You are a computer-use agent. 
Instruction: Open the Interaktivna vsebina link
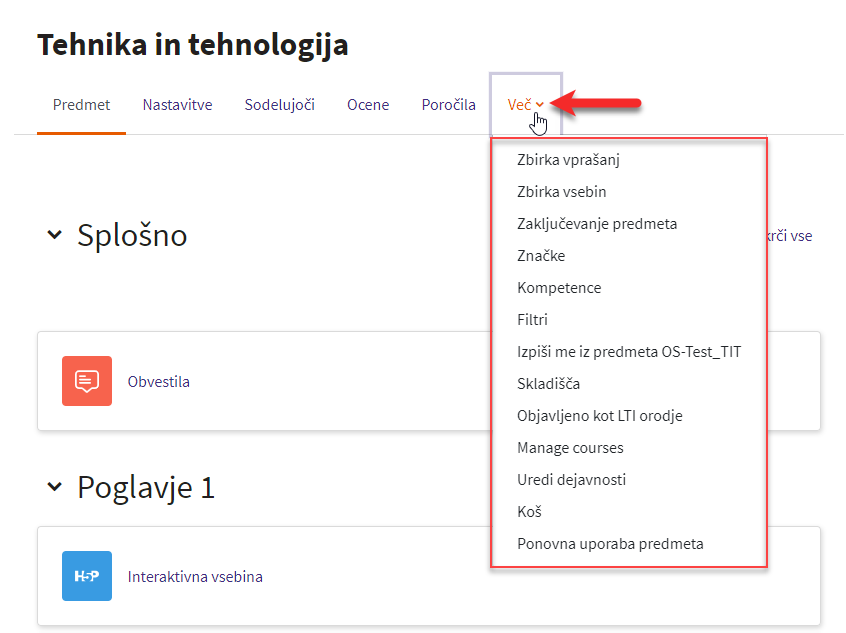click(x=195, y=576)
